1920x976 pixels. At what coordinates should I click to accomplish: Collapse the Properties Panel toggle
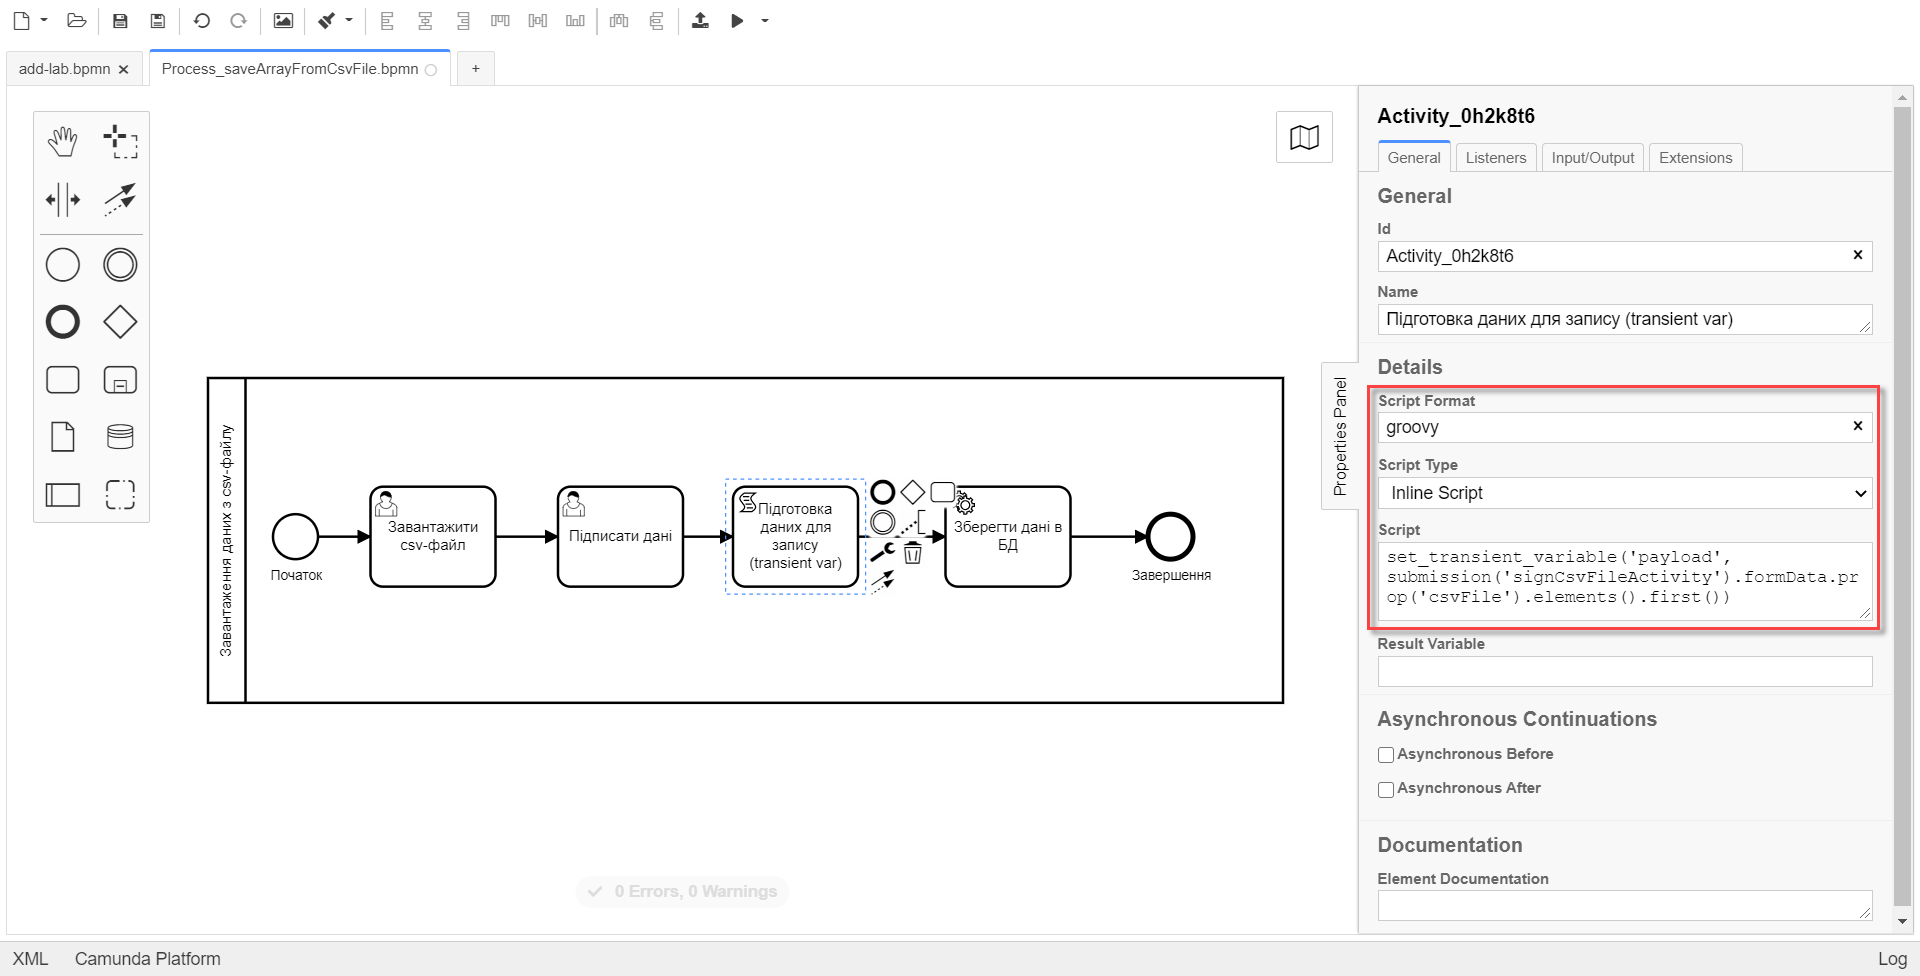point(1340,436)
